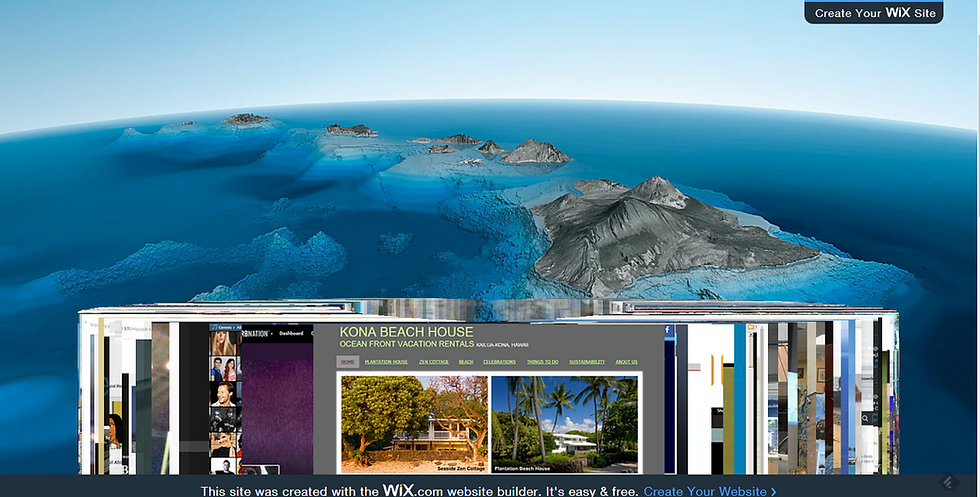Image resolution: width=980 pixels, height=497 pixels.
Task: Open the ZEN COTTAGE menu link
Action: (x=434, y=362)
